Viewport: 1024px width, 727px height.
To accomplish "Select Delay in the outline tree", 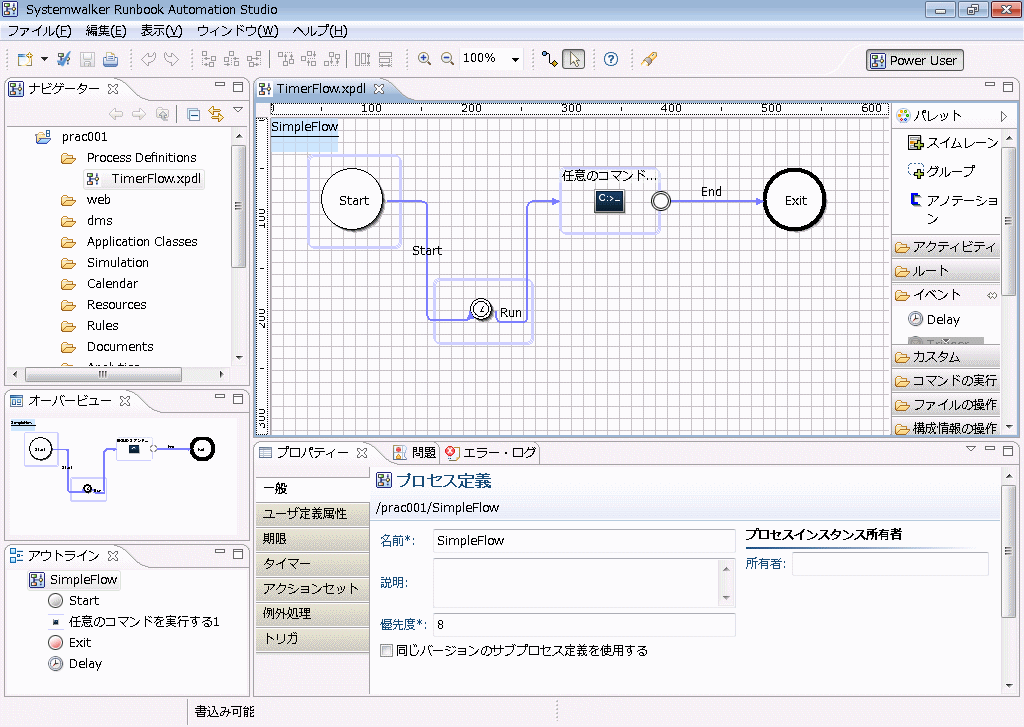I will (85, 664).
